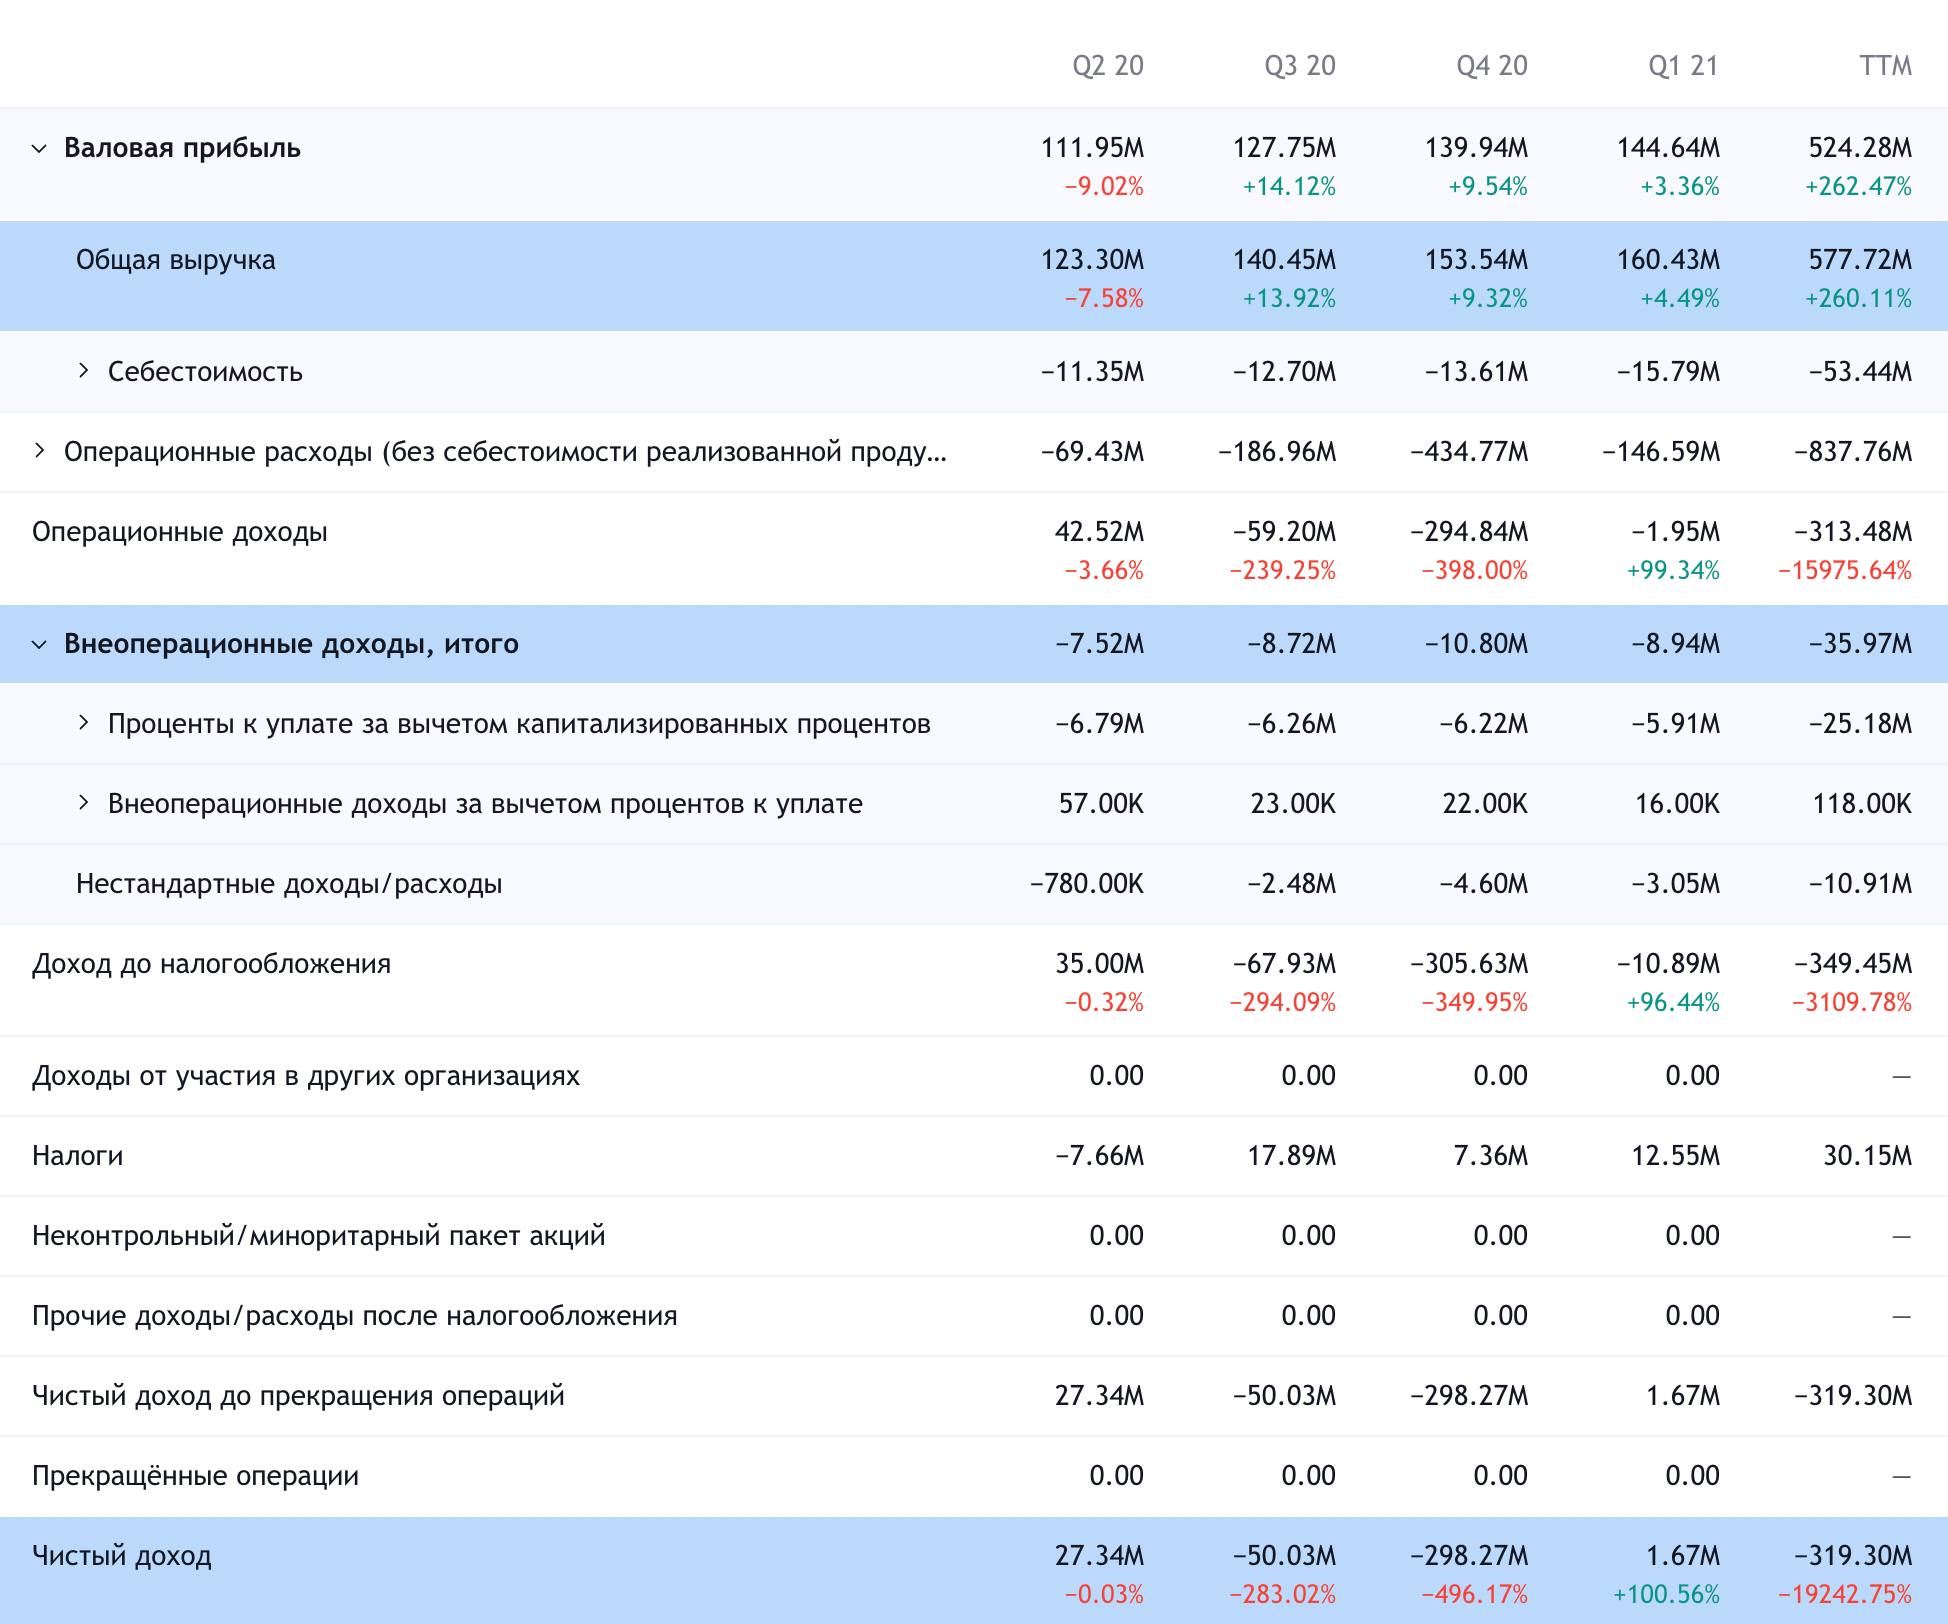Click gross profit TTM value 524.28M

[x=1860, y=148]
